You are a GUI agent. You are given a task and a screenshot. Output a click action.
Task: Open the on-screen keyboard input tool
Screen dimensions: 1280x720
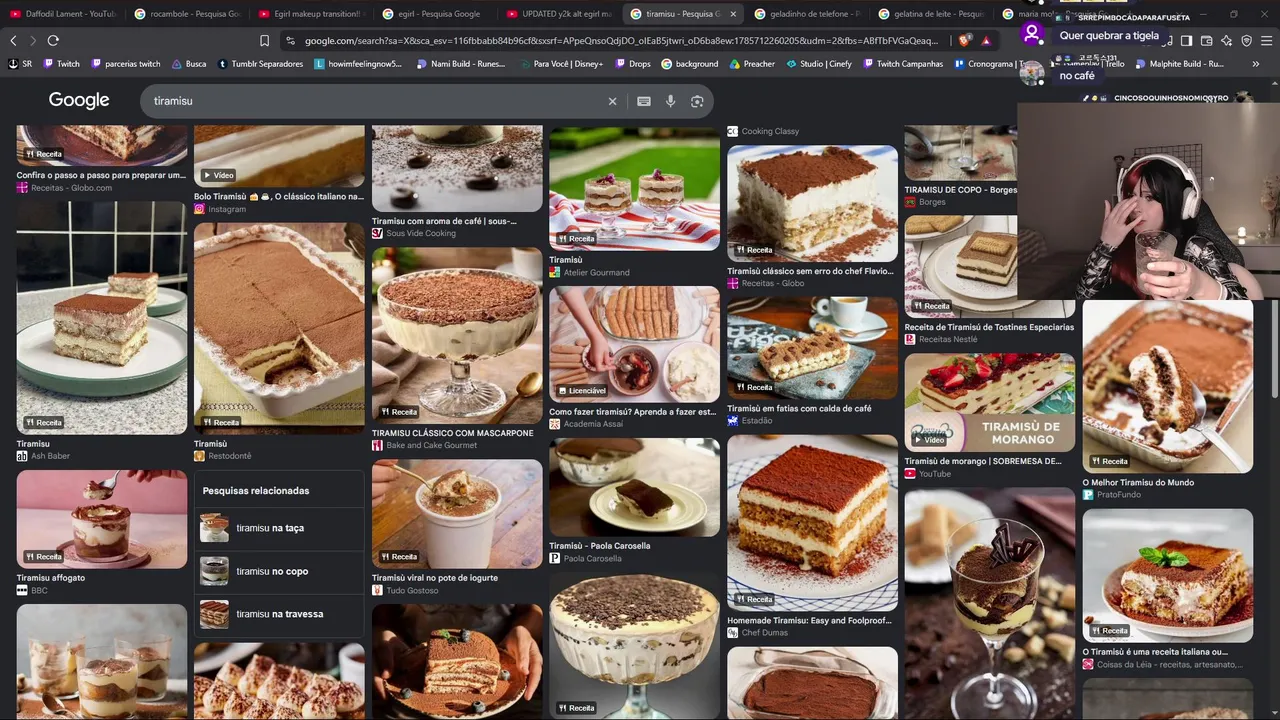click(644, 101)
